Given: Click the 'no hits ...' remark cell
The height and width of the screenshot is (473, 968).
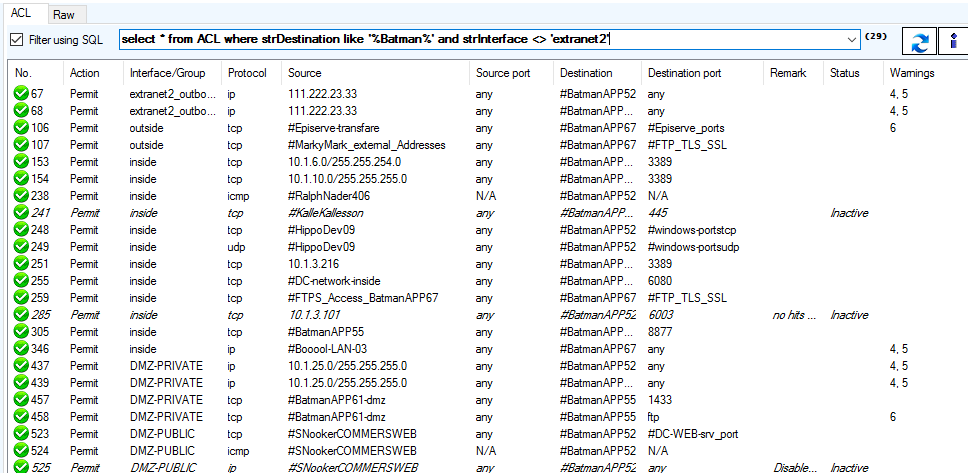Looking at the screenshot, I should (795, 315).
